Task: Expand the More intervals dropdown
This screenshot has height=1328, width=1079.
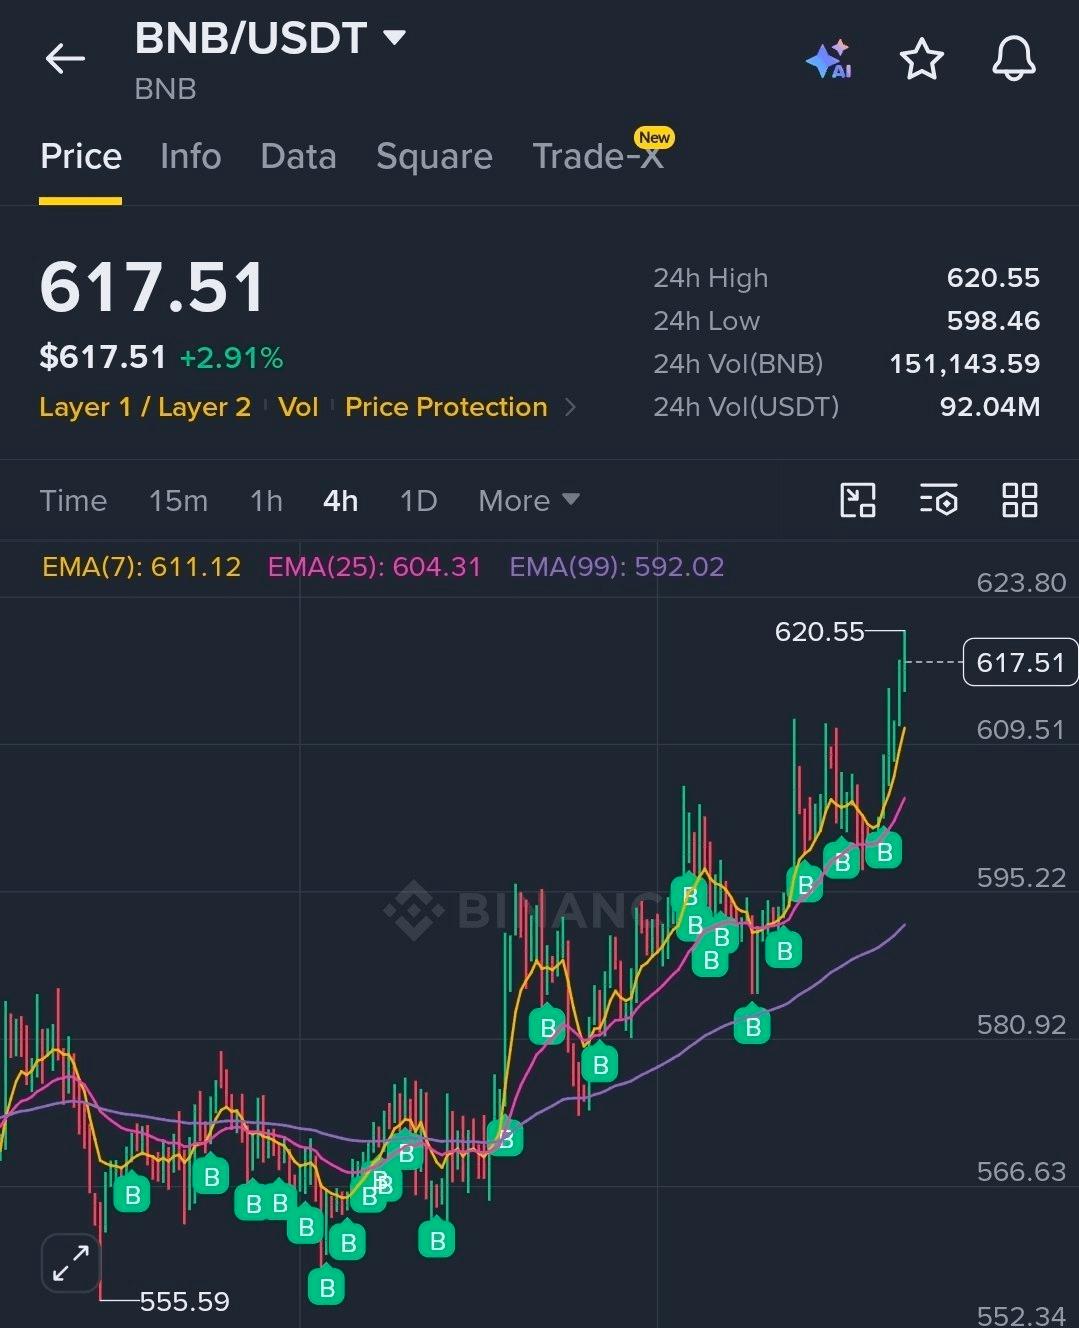Action: click(x=528, y=500)
